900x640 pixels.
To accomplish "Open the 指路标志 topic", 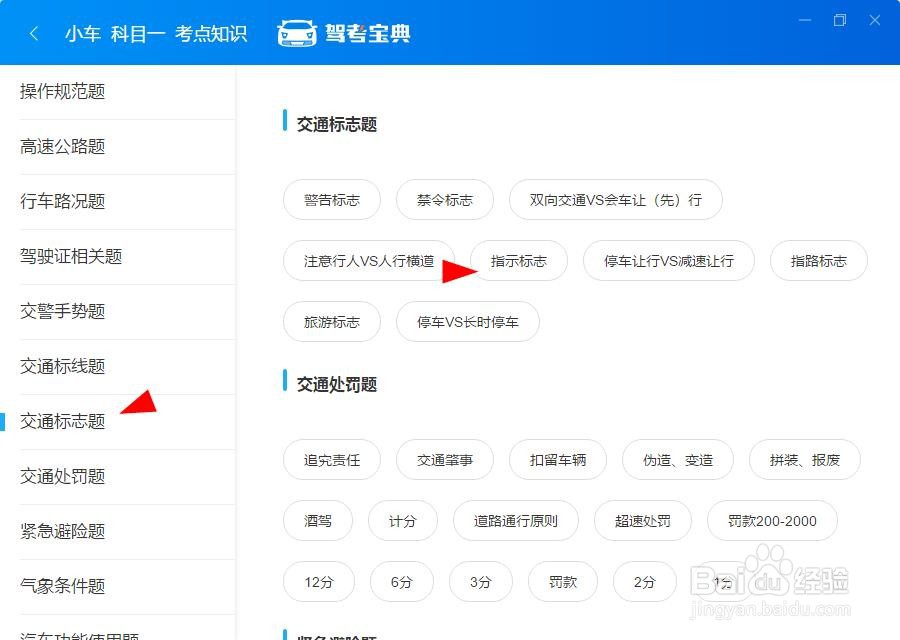I will 818,261.
